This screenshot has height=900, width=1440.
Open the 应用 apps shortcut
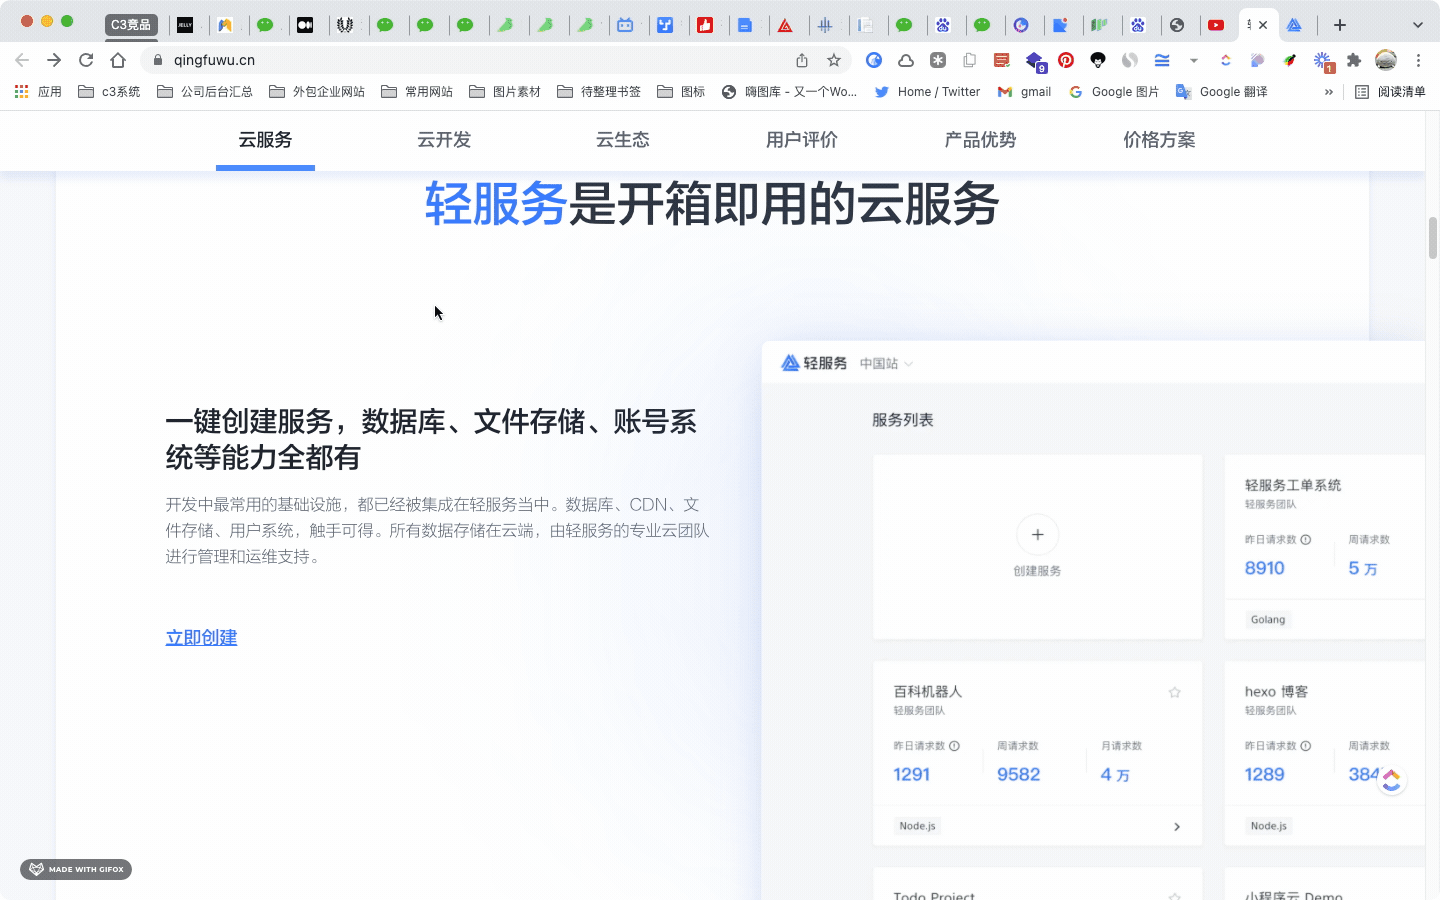pos(38,91)
